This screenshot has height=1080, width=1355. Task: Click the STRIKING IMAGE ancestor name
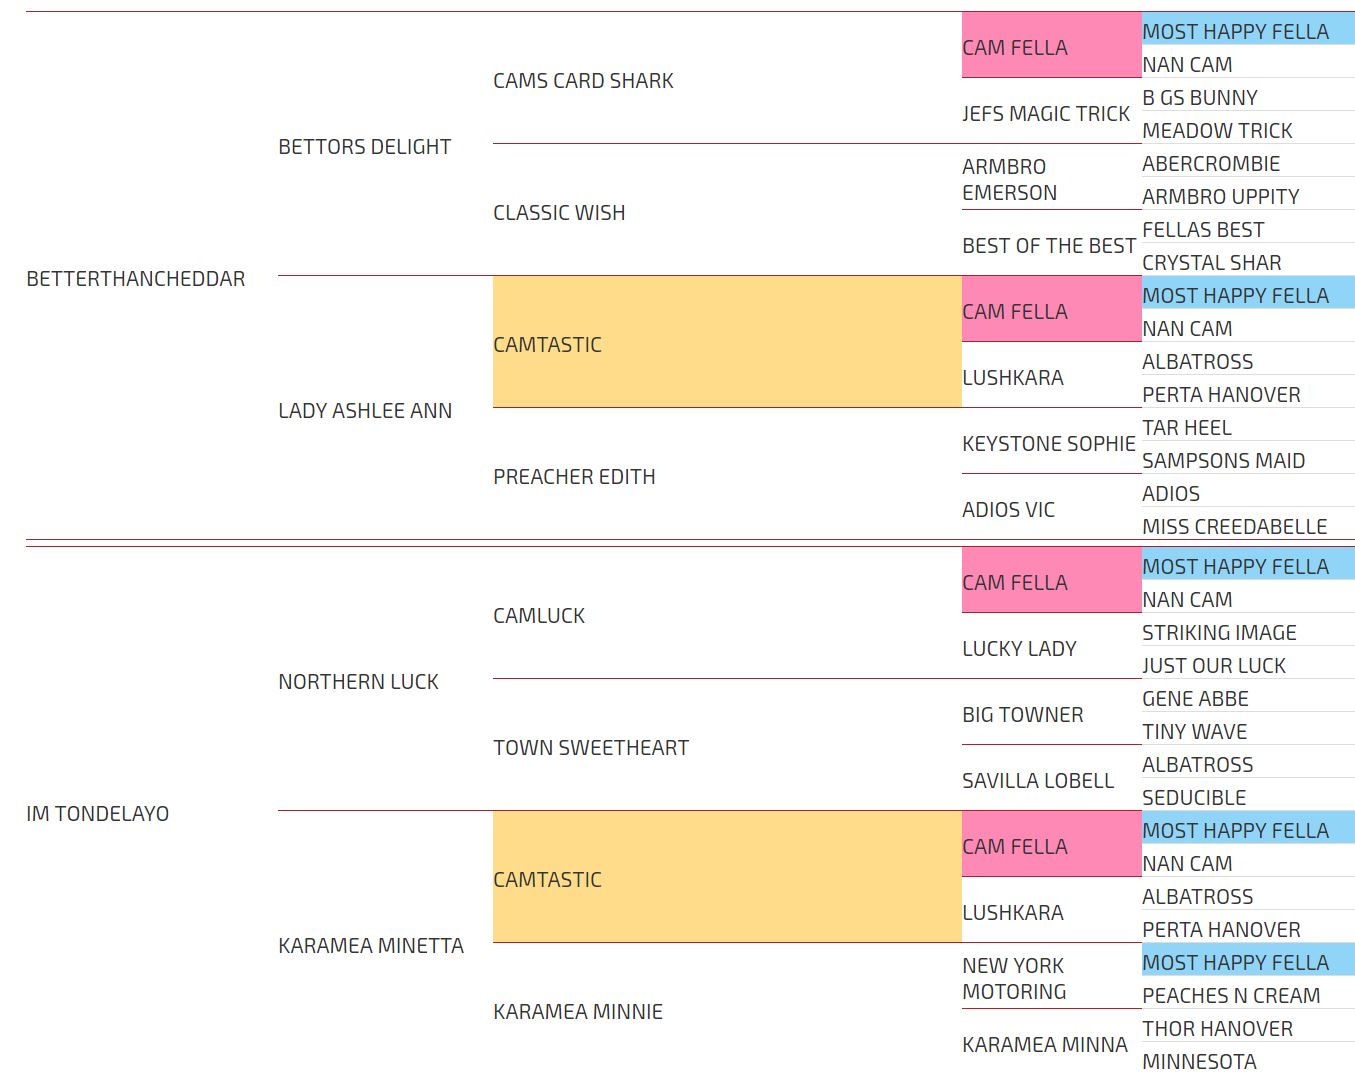1219,633
